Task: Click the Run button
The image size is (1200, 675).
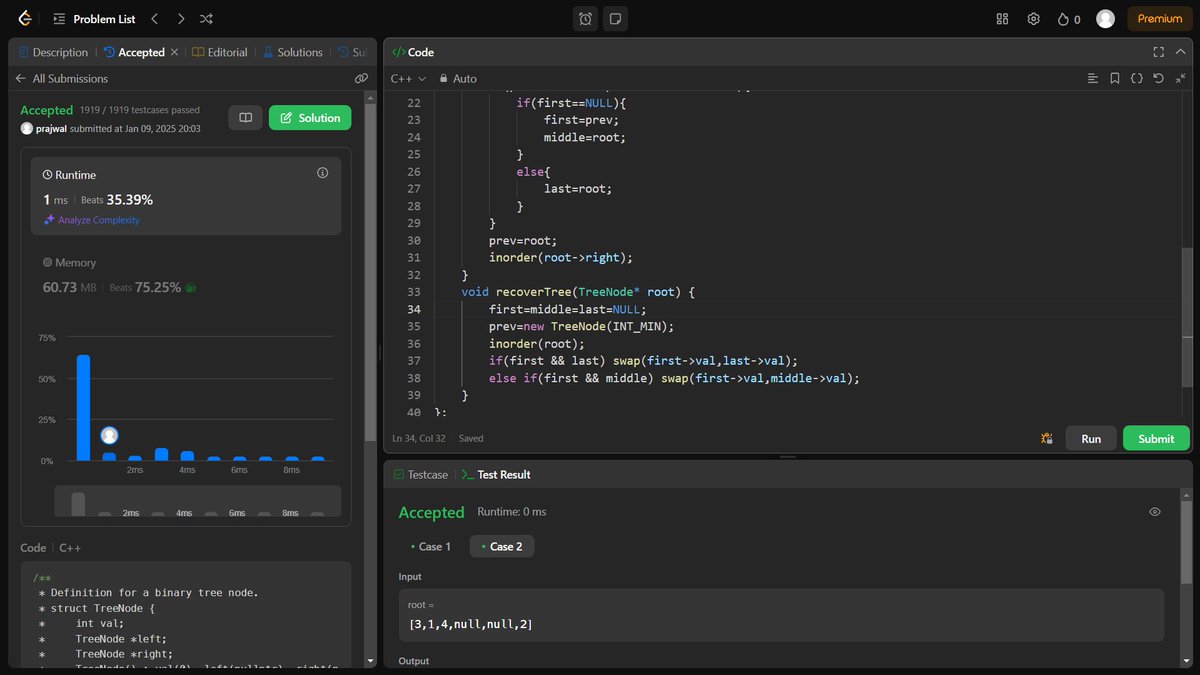Action: tap(1091, 438)
